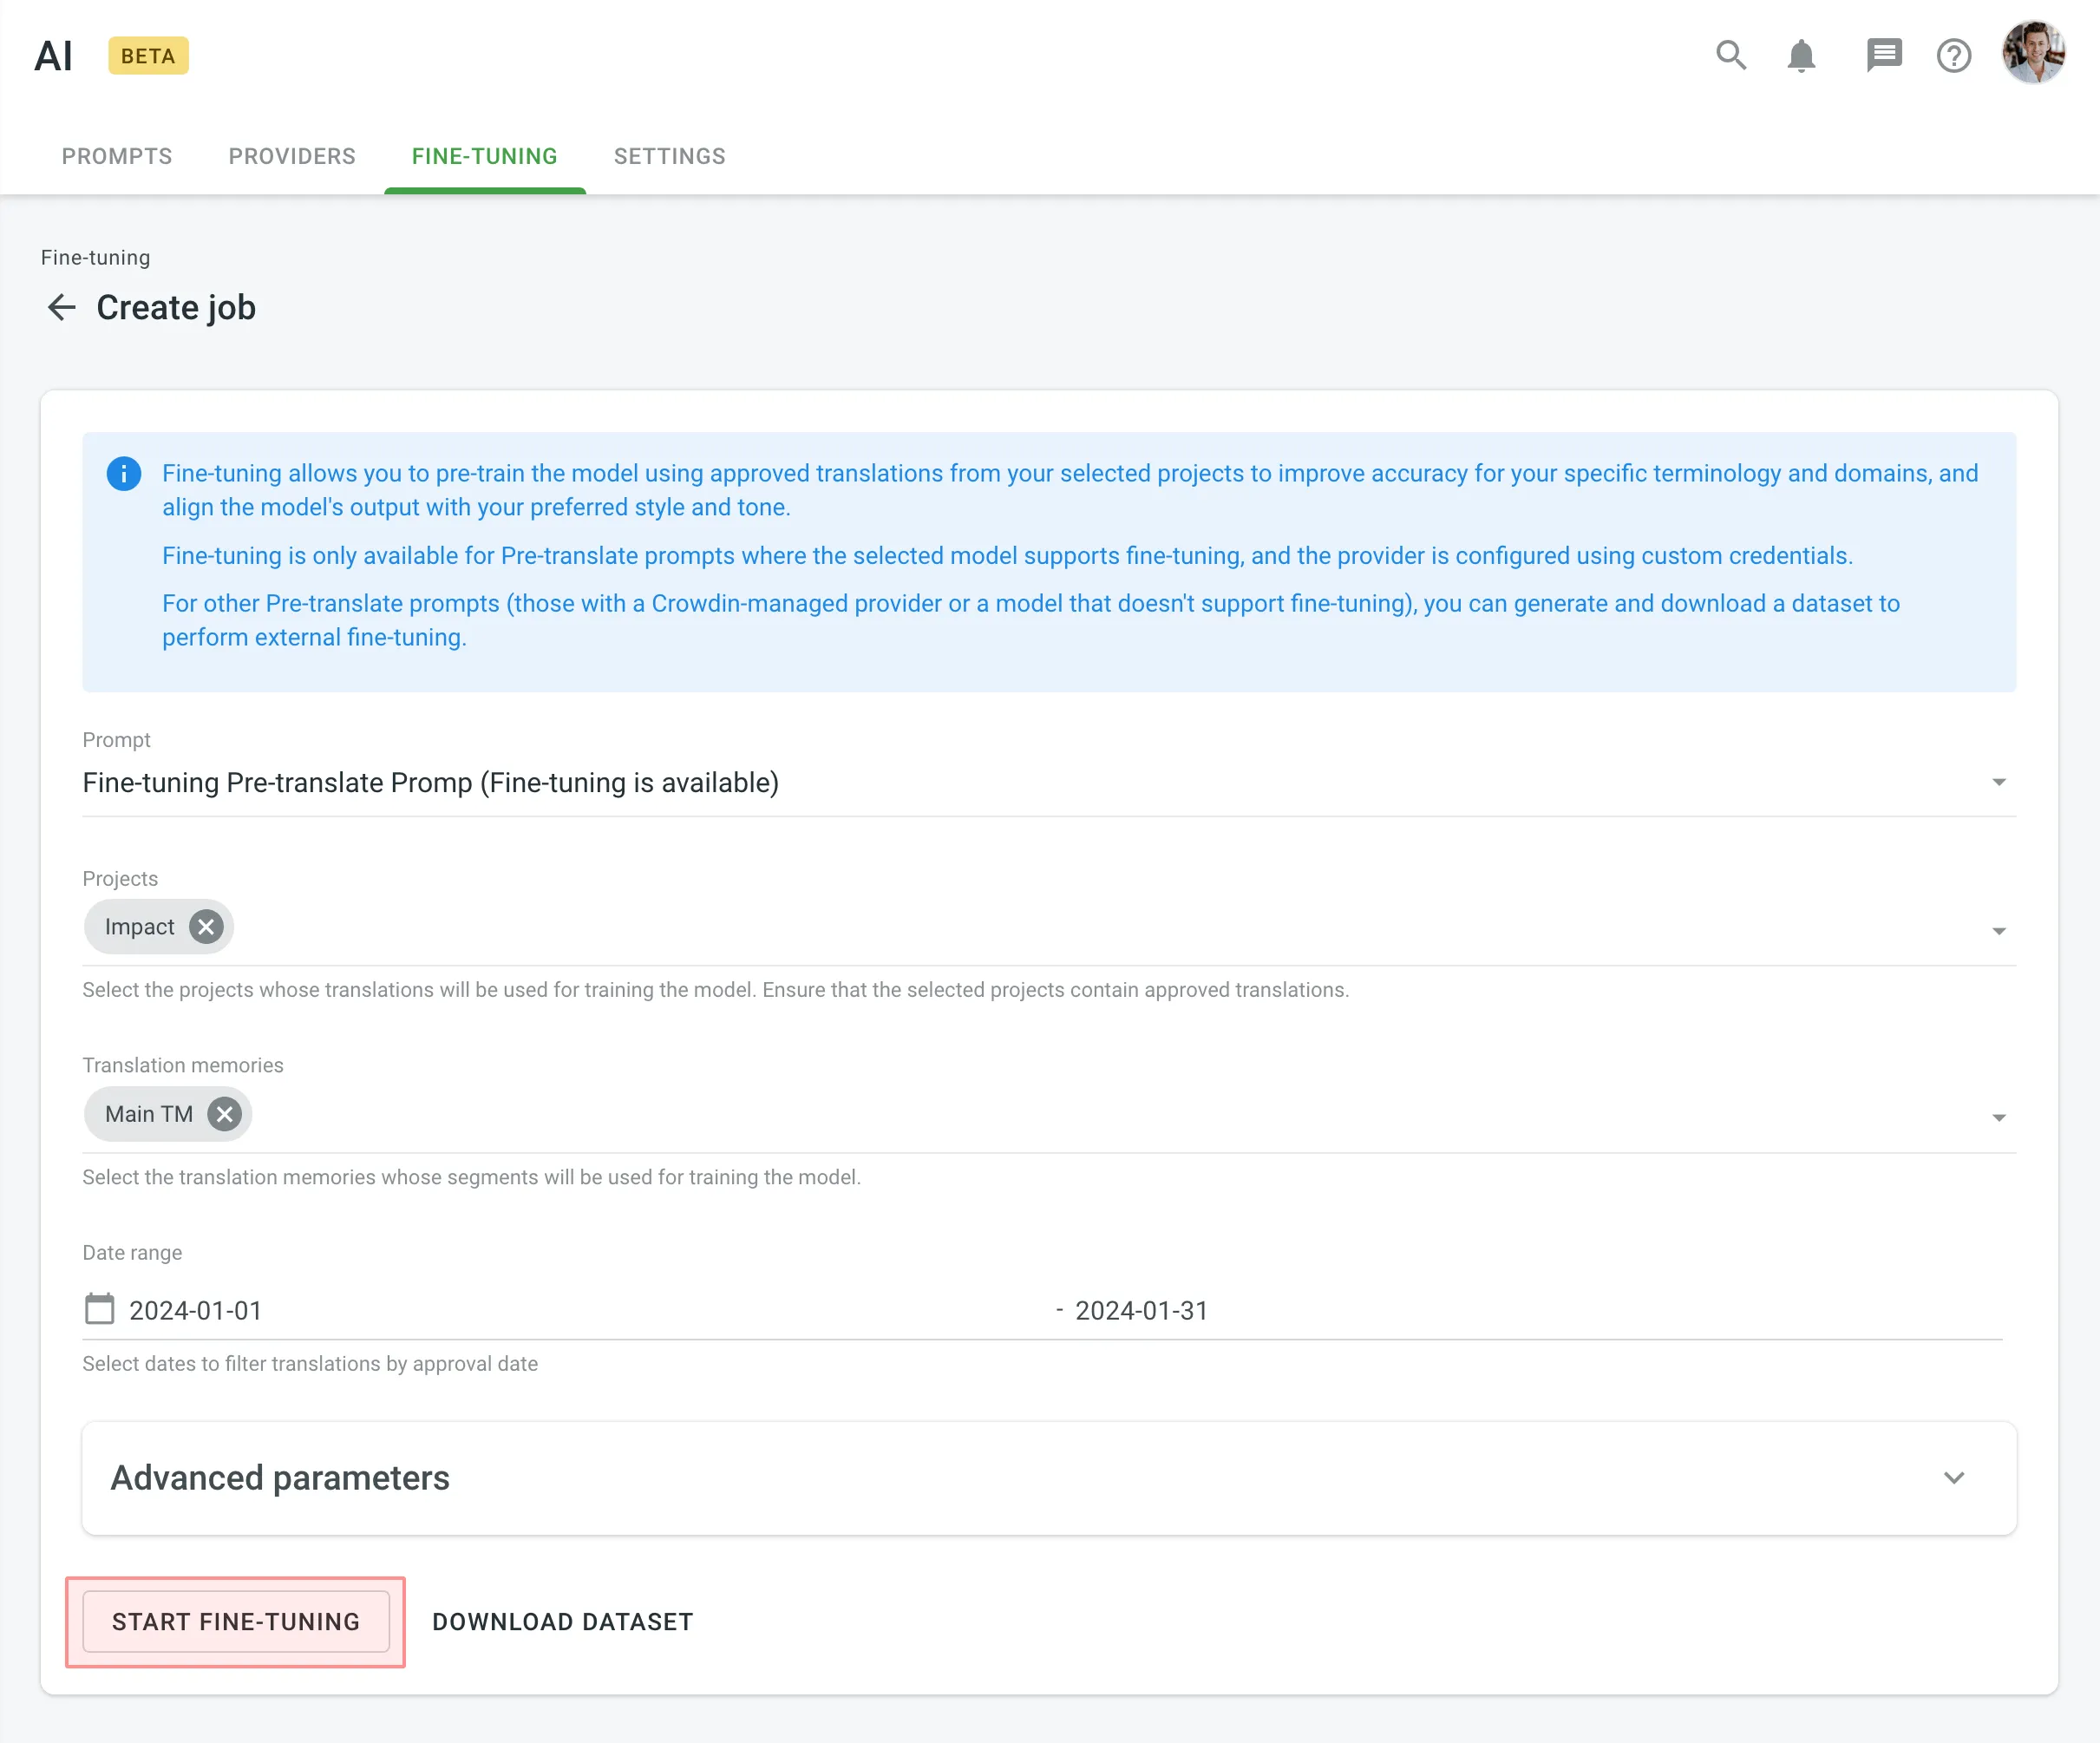Open your profile avatar

[x=2035, y=54]
